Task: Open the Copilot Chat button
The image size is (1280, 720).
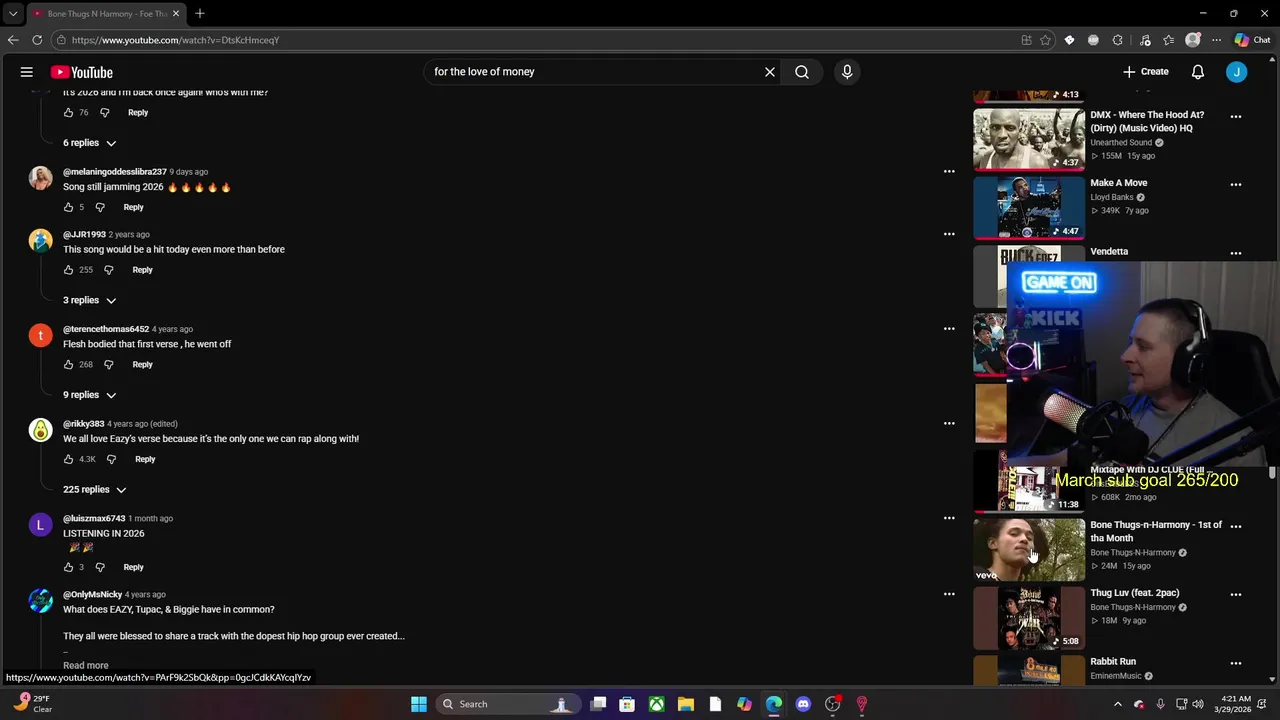Action: (1252, 40)
